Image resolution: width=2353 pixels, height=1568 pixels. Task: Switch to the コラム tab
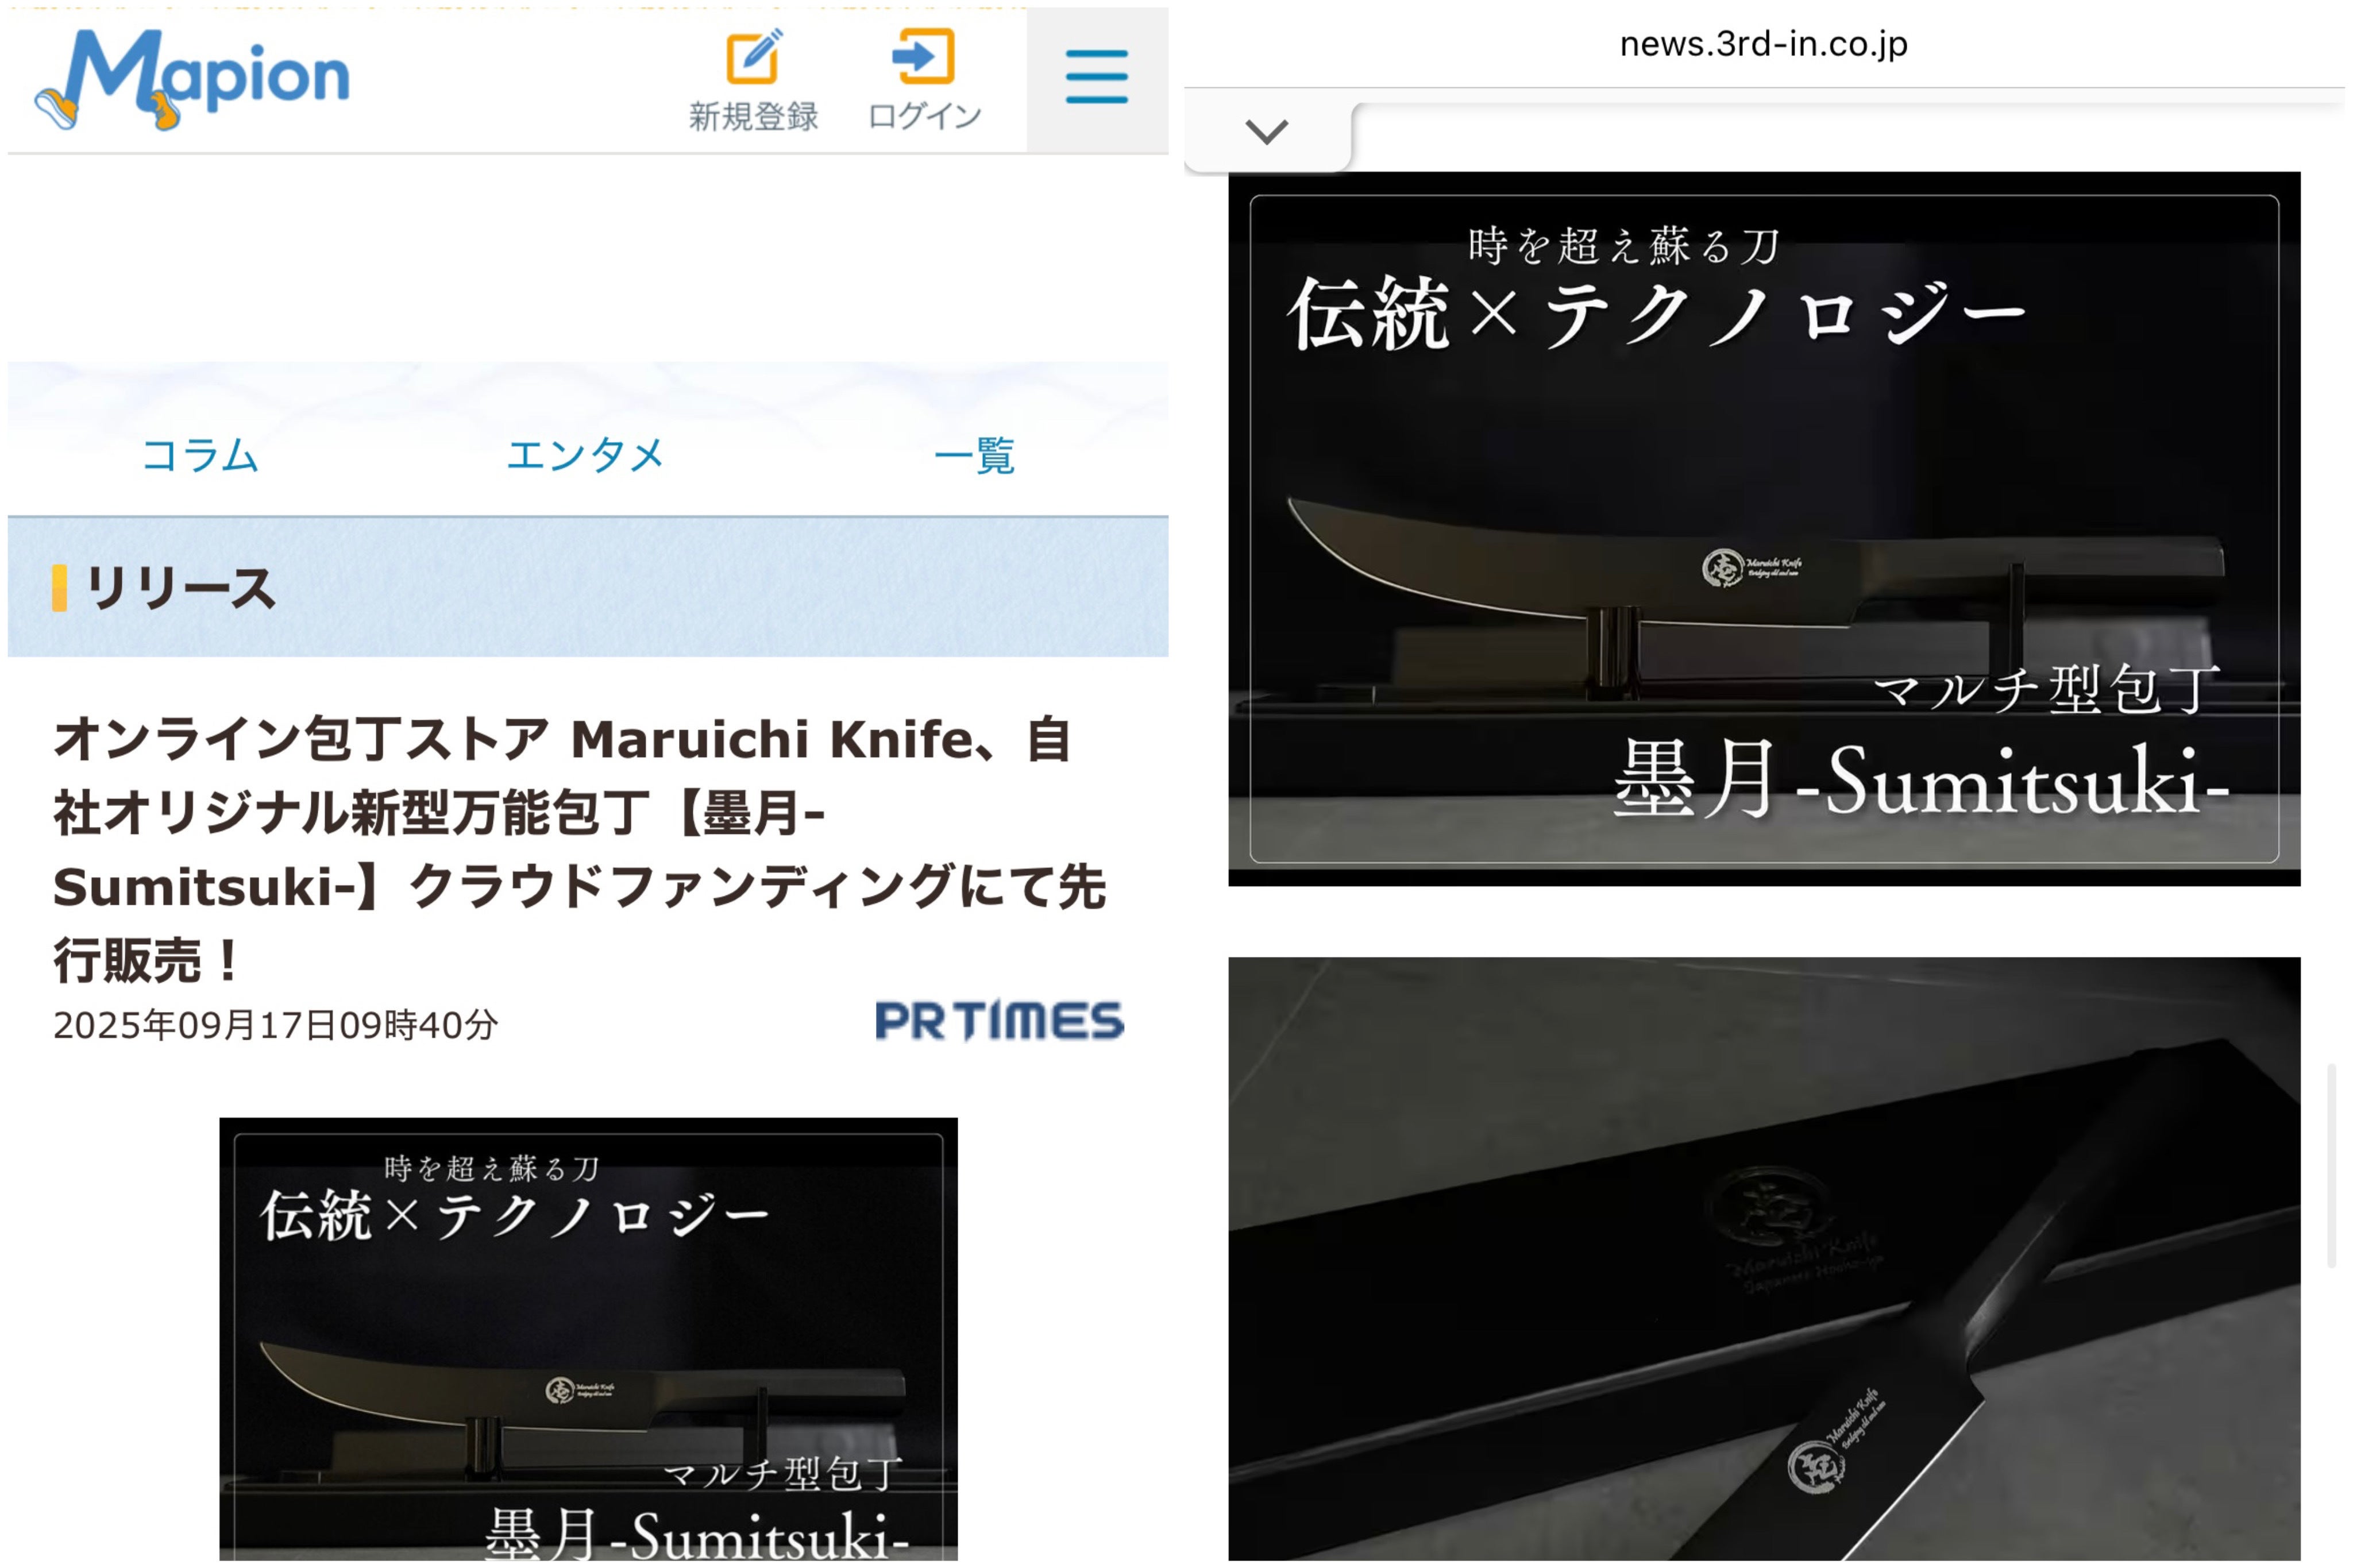click(200, 456)
